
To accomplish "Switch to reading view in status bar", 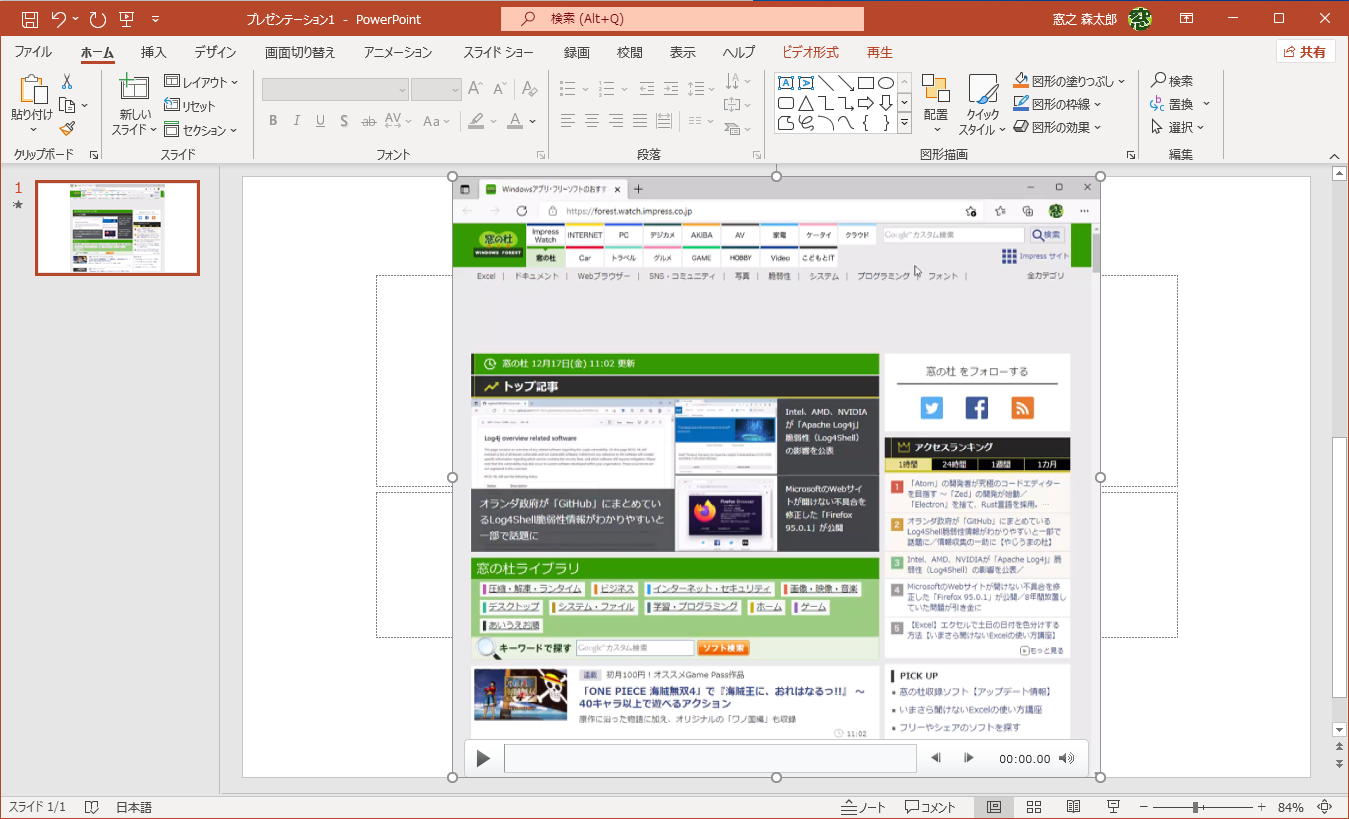I will pyautogui.click(x=1073, y=807).
